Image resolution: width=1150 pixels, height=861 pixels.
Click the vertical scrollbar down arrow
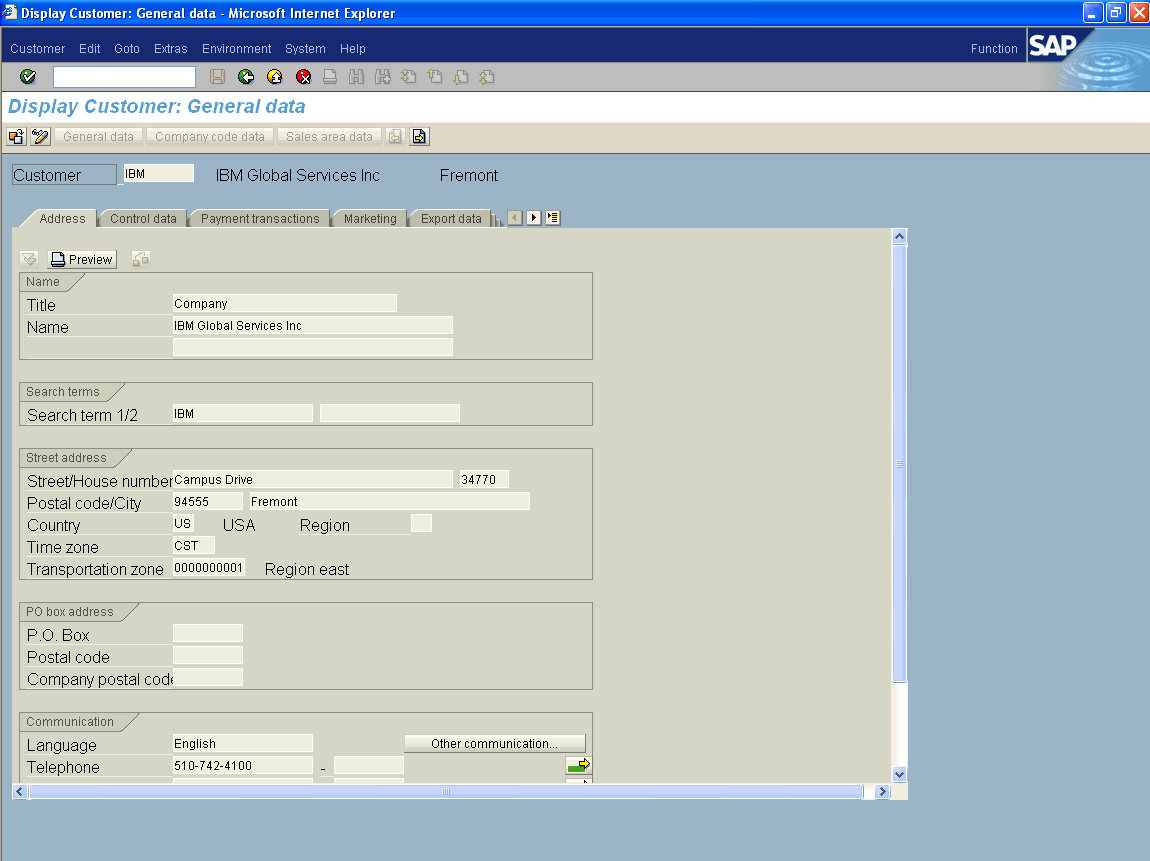[900, 774]
